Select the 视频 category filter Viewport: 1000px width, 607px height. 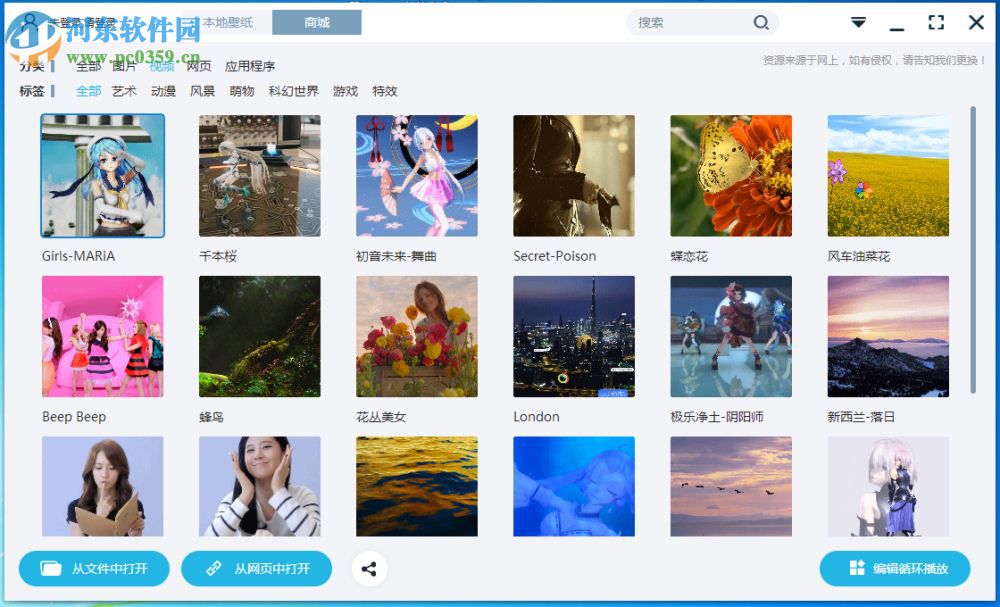tap(160, 66)
